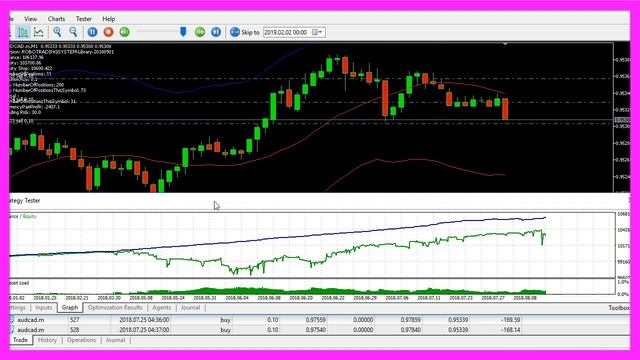Click the Toolbox panel label
Screen dimensions: 640x360
coord(619,308)
